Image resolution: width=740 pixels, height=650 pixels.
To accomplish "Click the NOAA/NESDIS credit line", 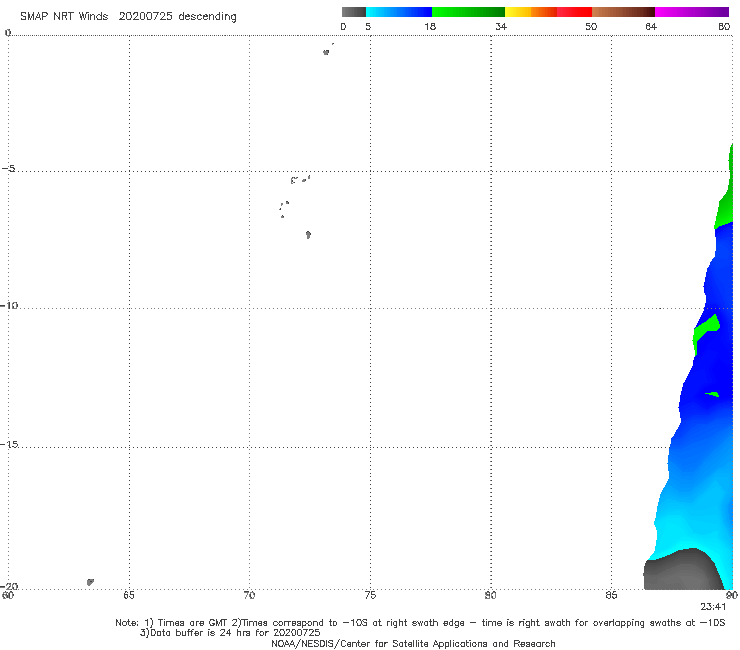I will [x=413, y=643].
